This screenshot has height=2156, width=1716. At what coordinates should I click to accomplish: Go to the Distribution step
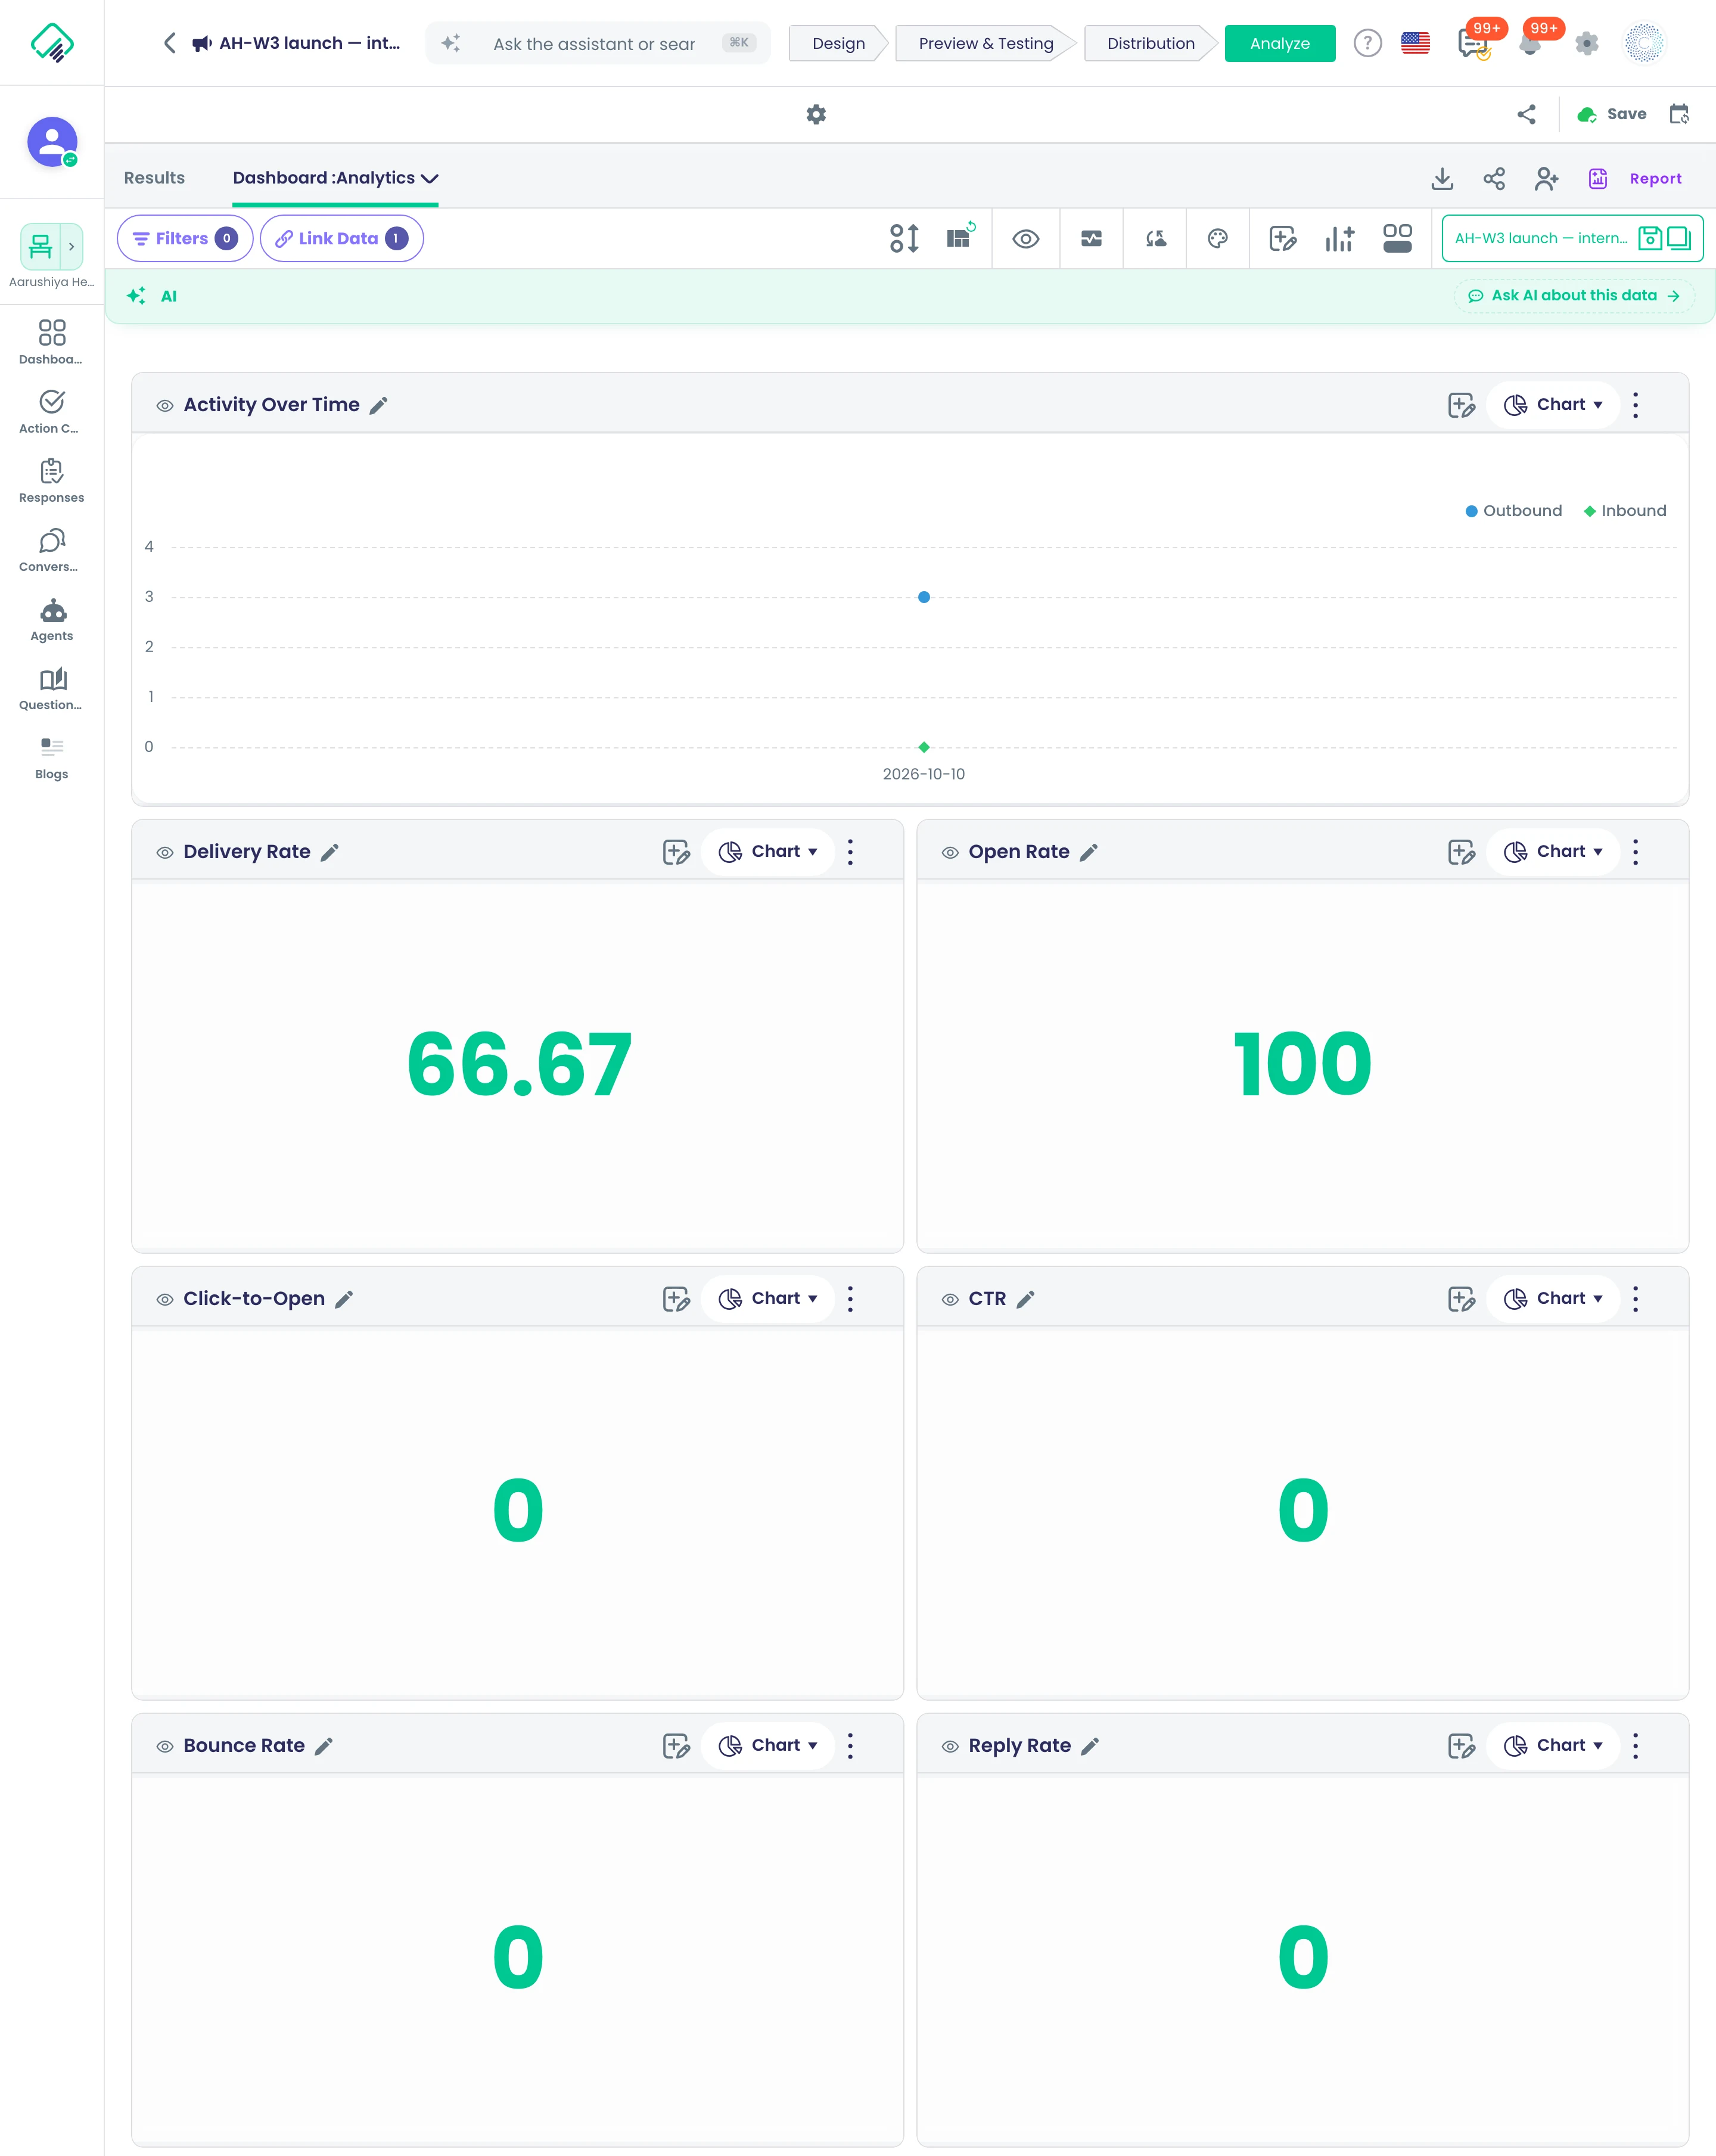[x=1151, y=43]
